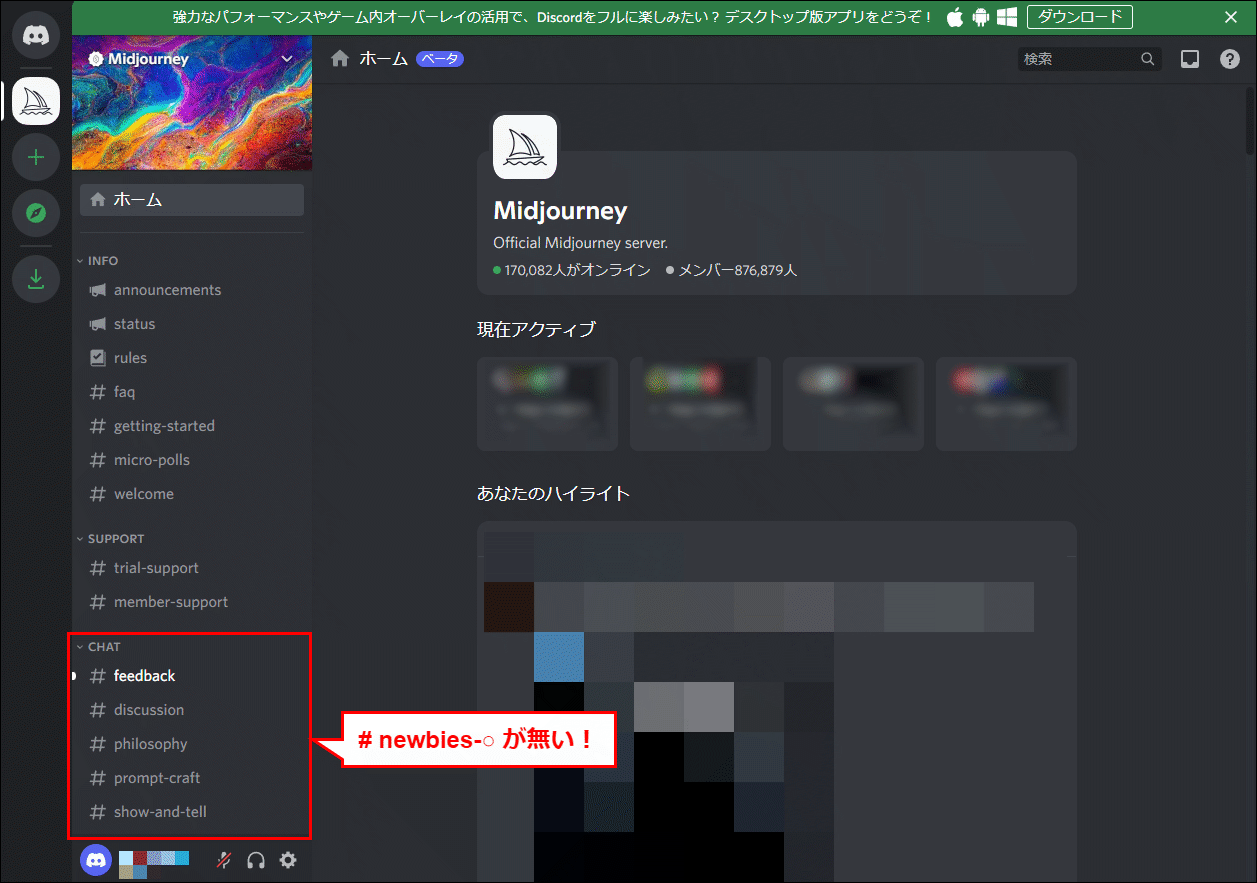This screenshot has height=883, width=1257.
Task: Click the Android download icon in banner
Action: tap(981, 17)
